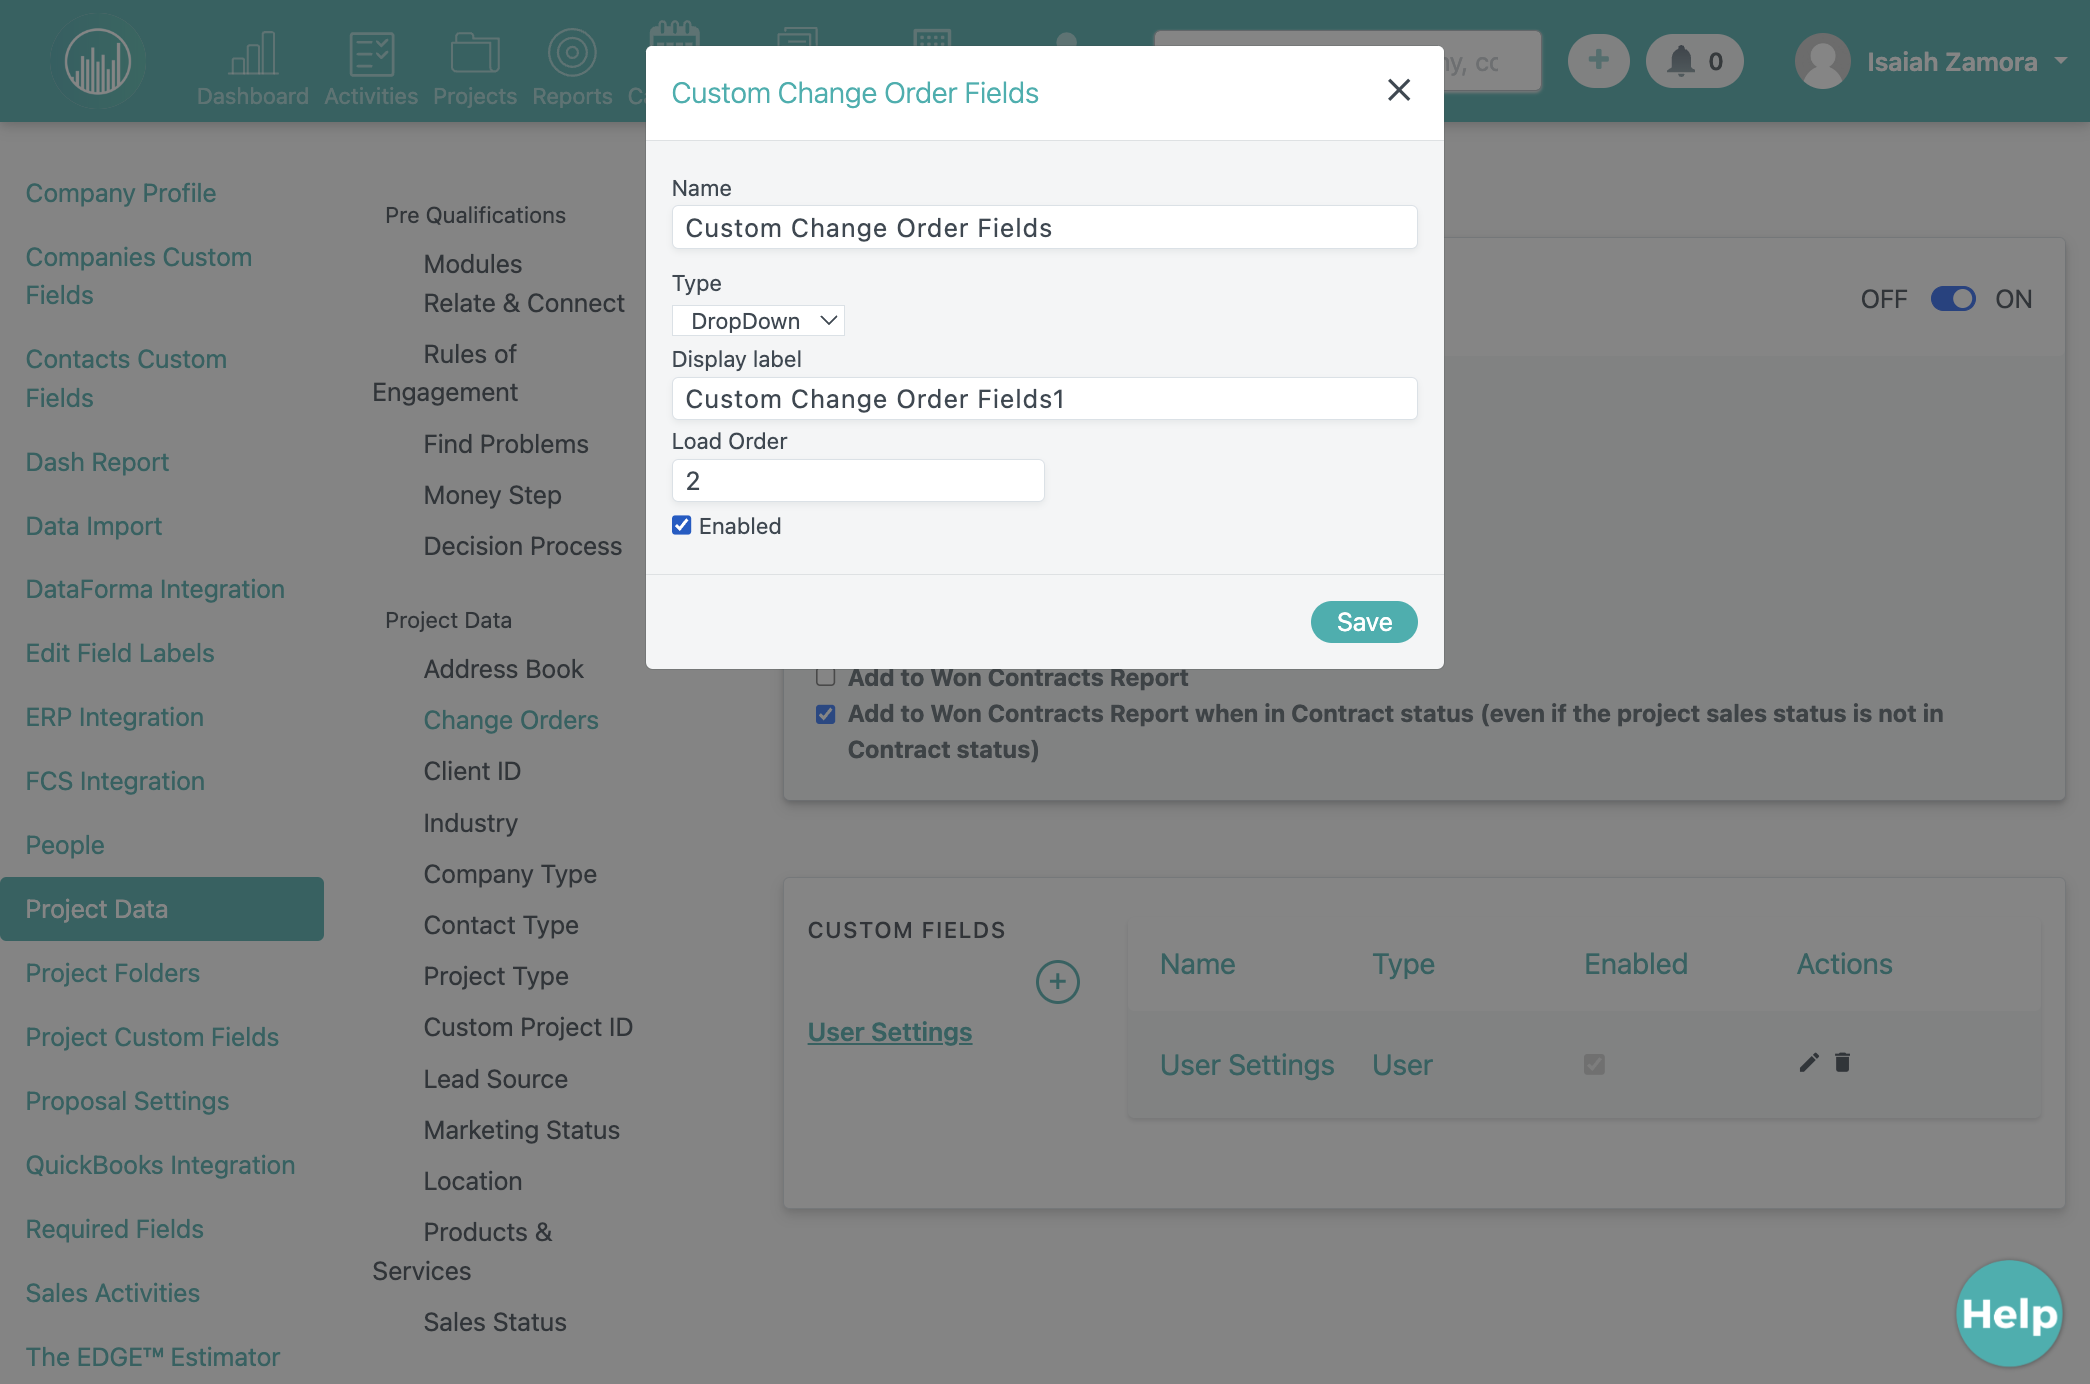Screen dimensions: 2090x1384
Task: Open QuickBooks Integration in the sidebar
Action: 160,1165
